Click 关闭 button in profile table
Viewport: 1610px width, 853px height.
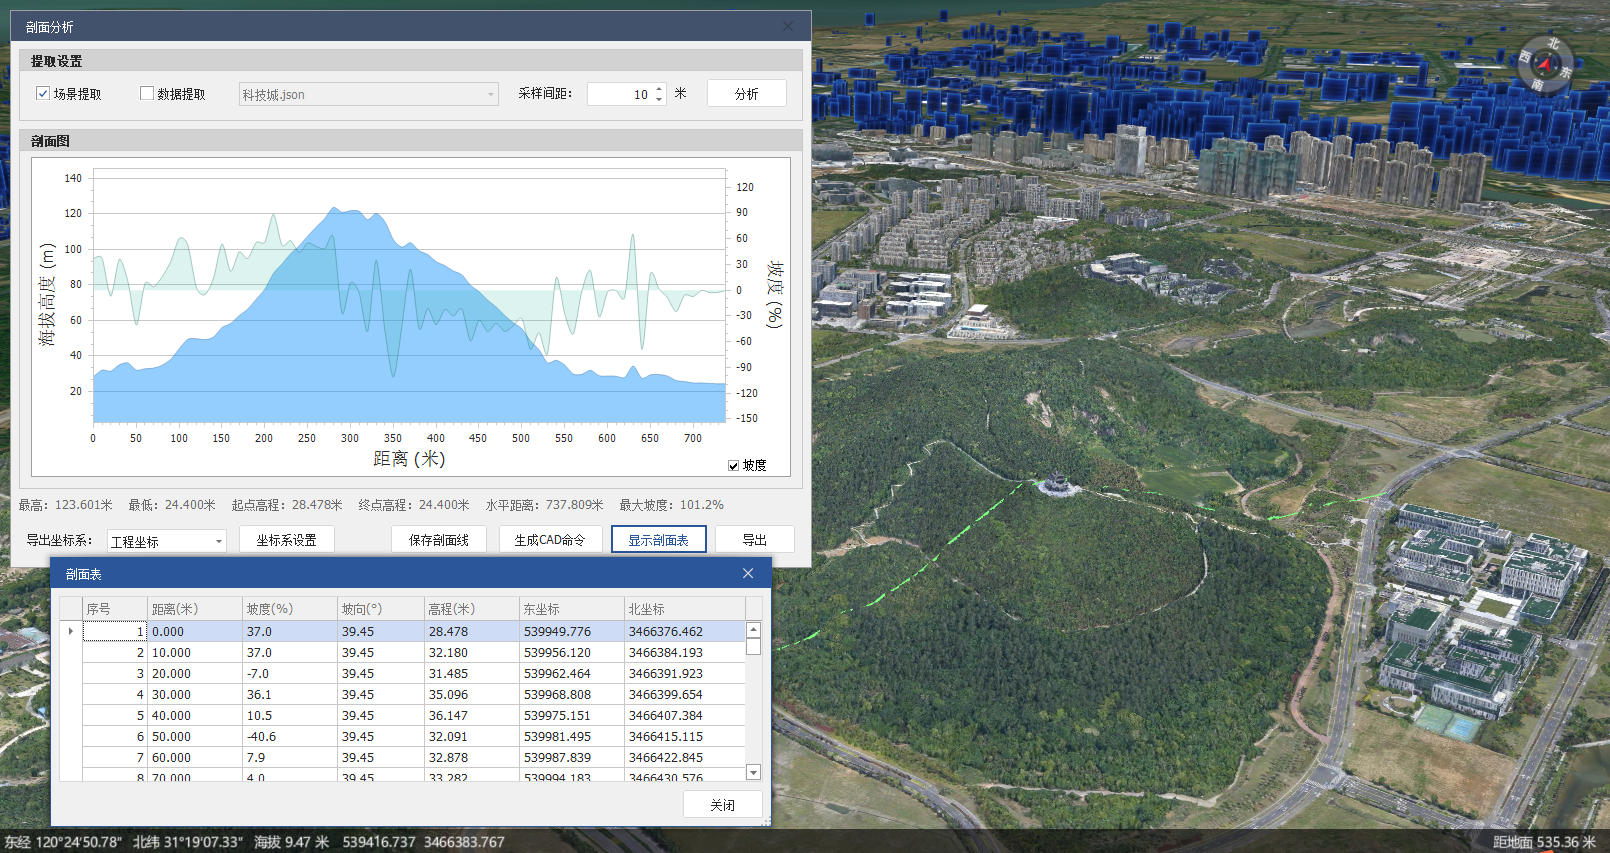click(x=722, y=804)
